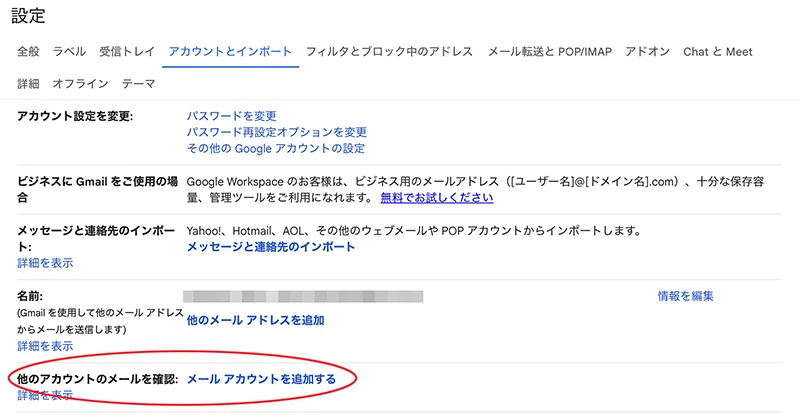Click メール アカウントを追加する link
Viewport: 800px width, 418px height.
pos(261,379)
